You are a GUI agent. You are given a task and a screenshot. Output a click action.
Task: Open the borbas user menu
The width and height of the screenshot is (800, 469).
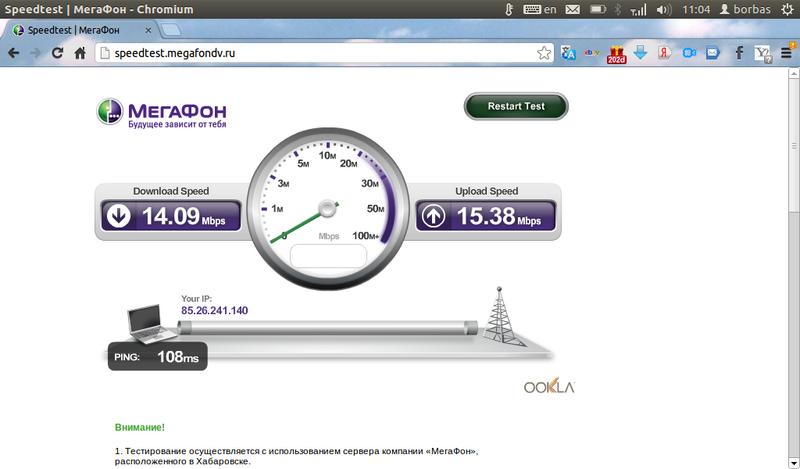tap(745, 10)
